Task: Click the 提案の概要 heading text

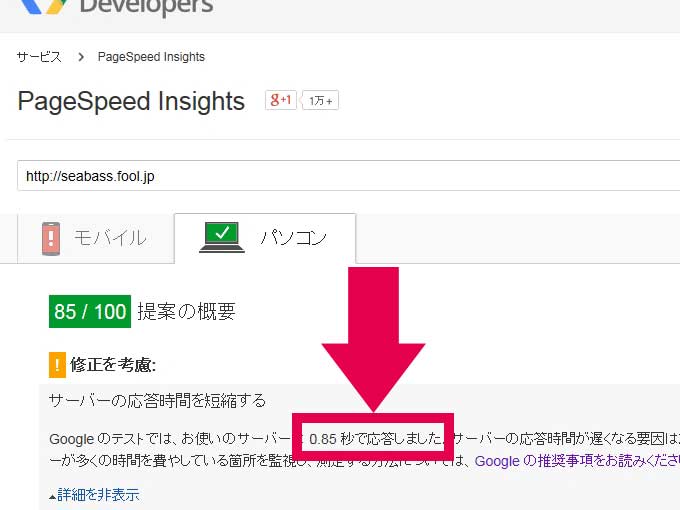Action: pyautogui.click(x=186, y=311)
